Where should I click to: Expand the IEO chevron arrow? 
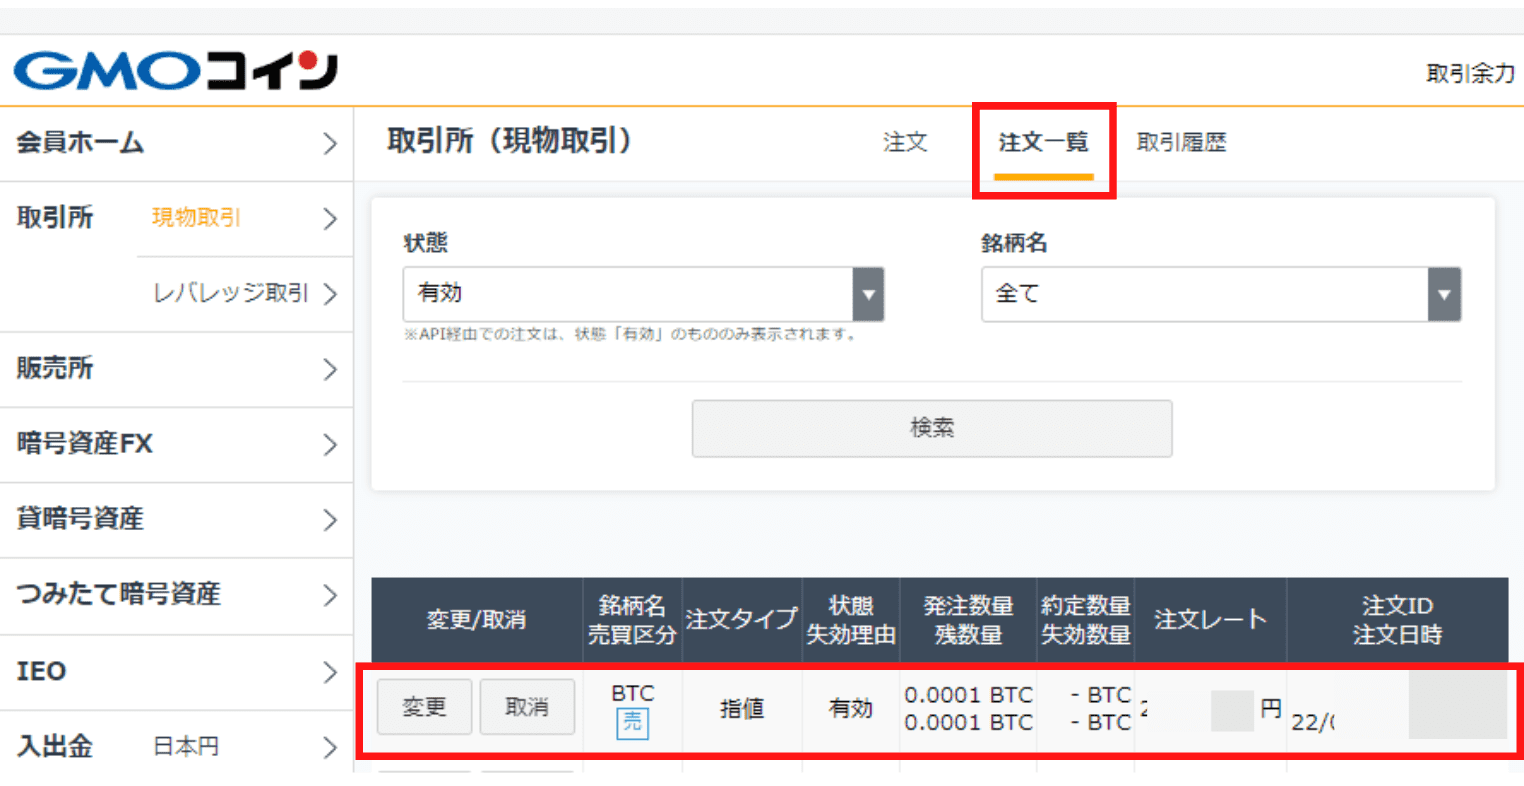point(330,672)
